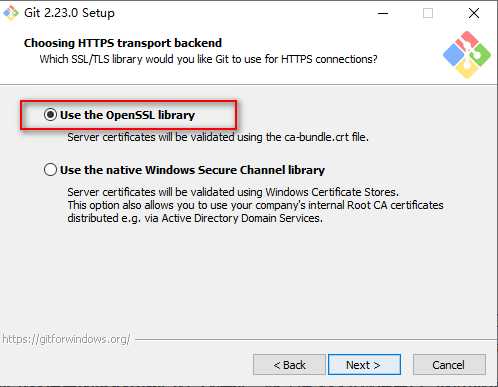This screenshot has width=498, height=387.
Task: Proceed with the 'Next >' button
Action: coord(364,365)
